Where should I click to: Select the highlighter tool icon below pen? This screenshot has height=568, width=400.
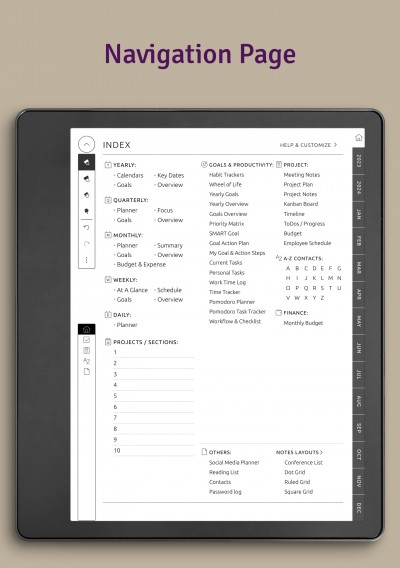tap(87, 179)
